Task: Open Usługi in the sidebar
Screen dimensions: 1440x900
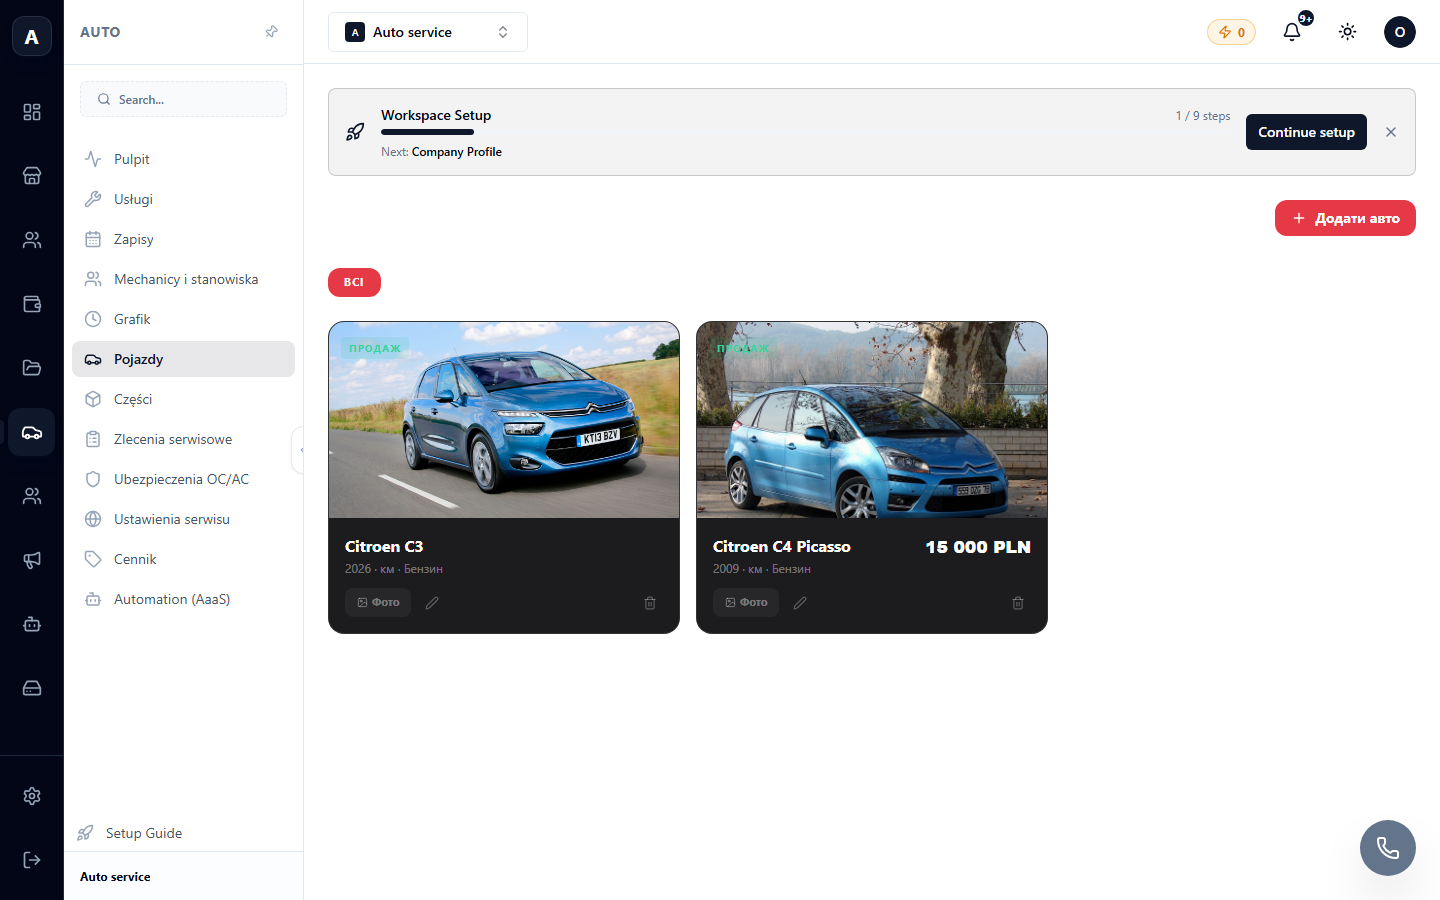Action: [183, 199]
